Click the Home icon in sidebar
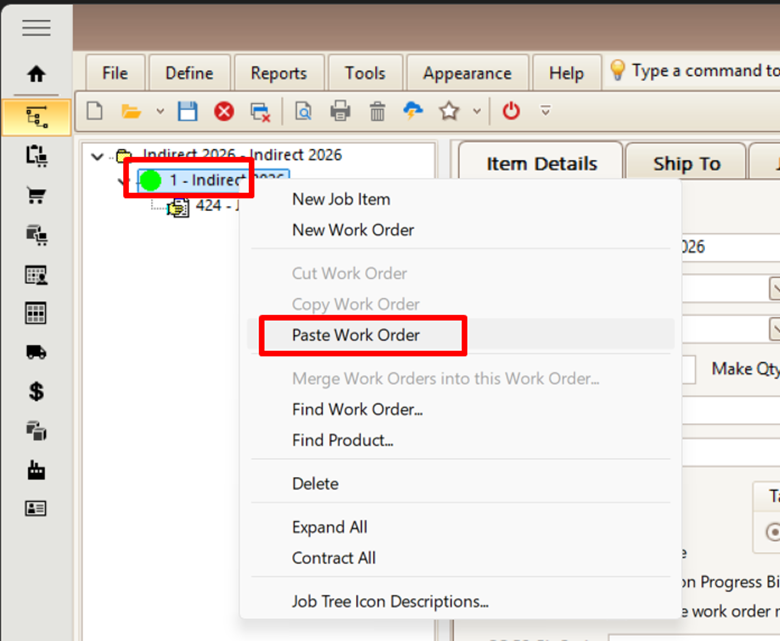This screenshot has height=641, width=780. (x=36, y=74)
